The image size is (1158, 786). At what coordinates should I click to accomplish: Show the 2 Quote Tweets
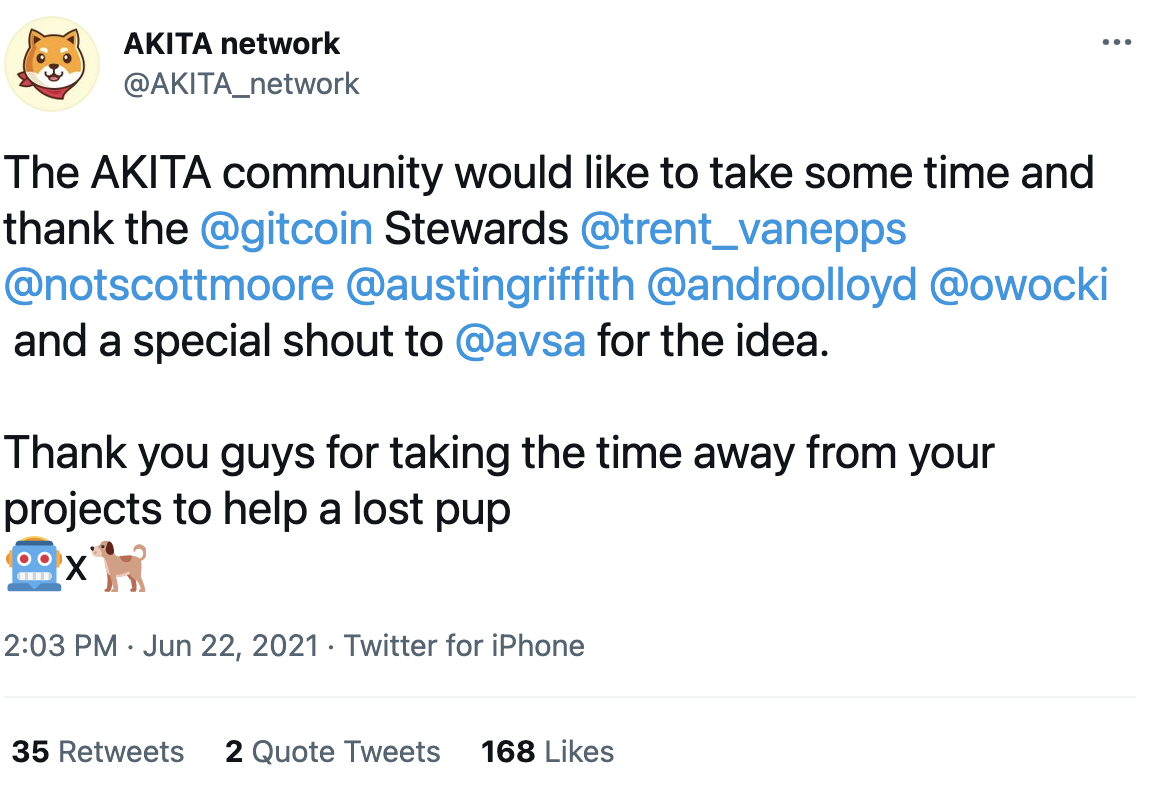332,751
